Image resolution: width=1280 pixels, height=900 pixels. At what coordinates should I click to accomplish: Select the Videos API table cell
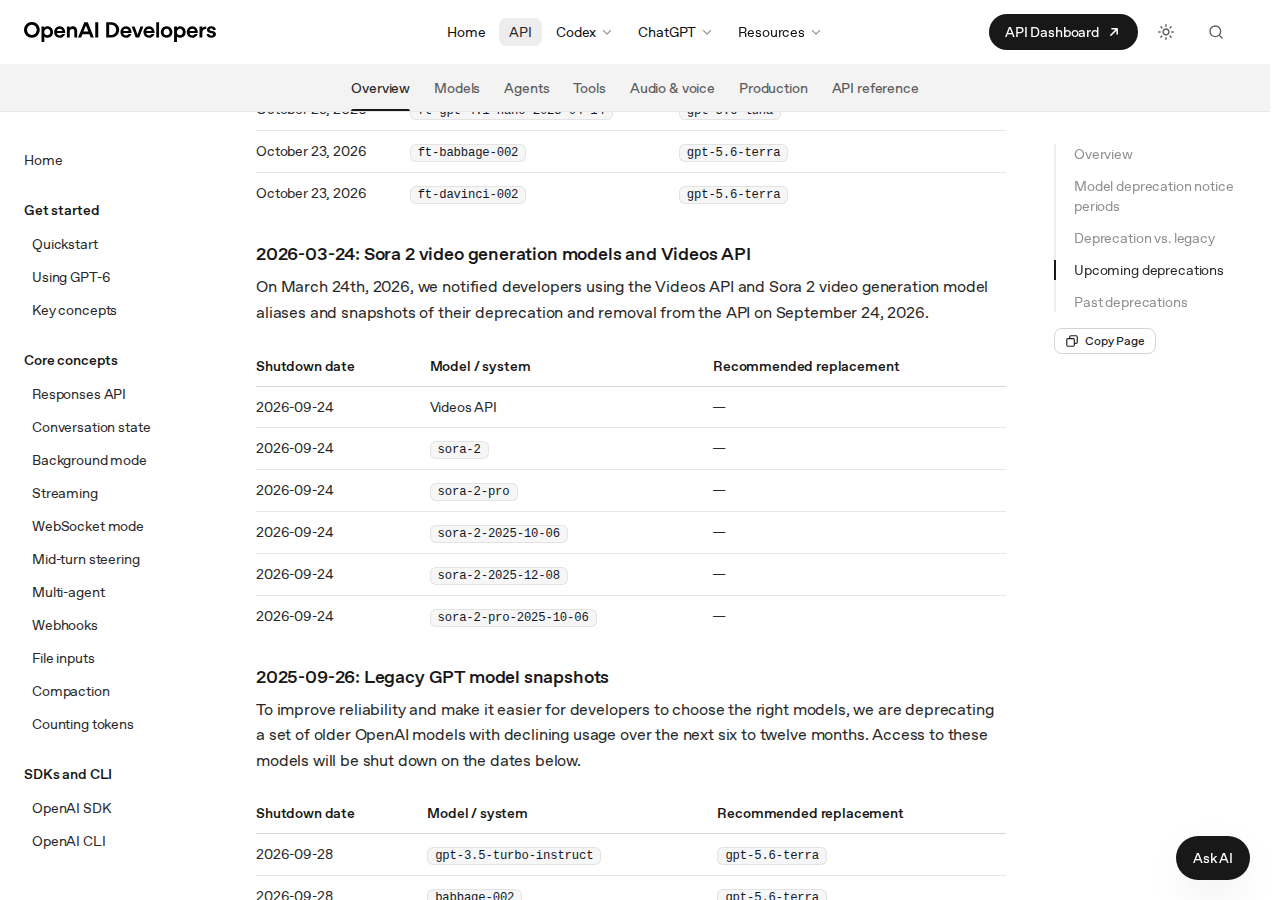coord(463,407)
